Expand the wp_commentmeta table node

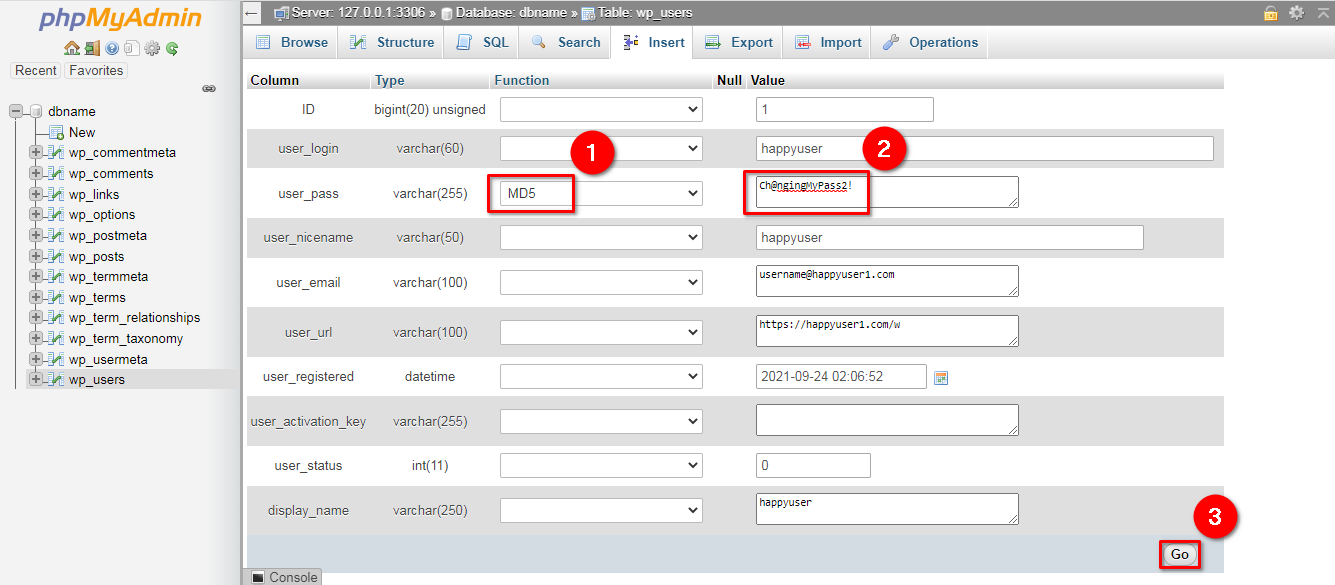(36, 152)
